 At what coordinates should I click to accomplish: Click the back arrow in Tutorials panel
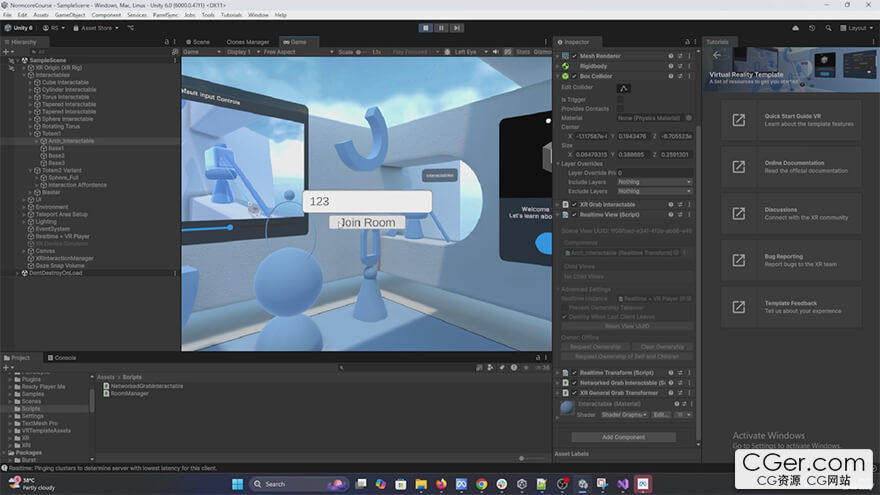pos(716,56)
